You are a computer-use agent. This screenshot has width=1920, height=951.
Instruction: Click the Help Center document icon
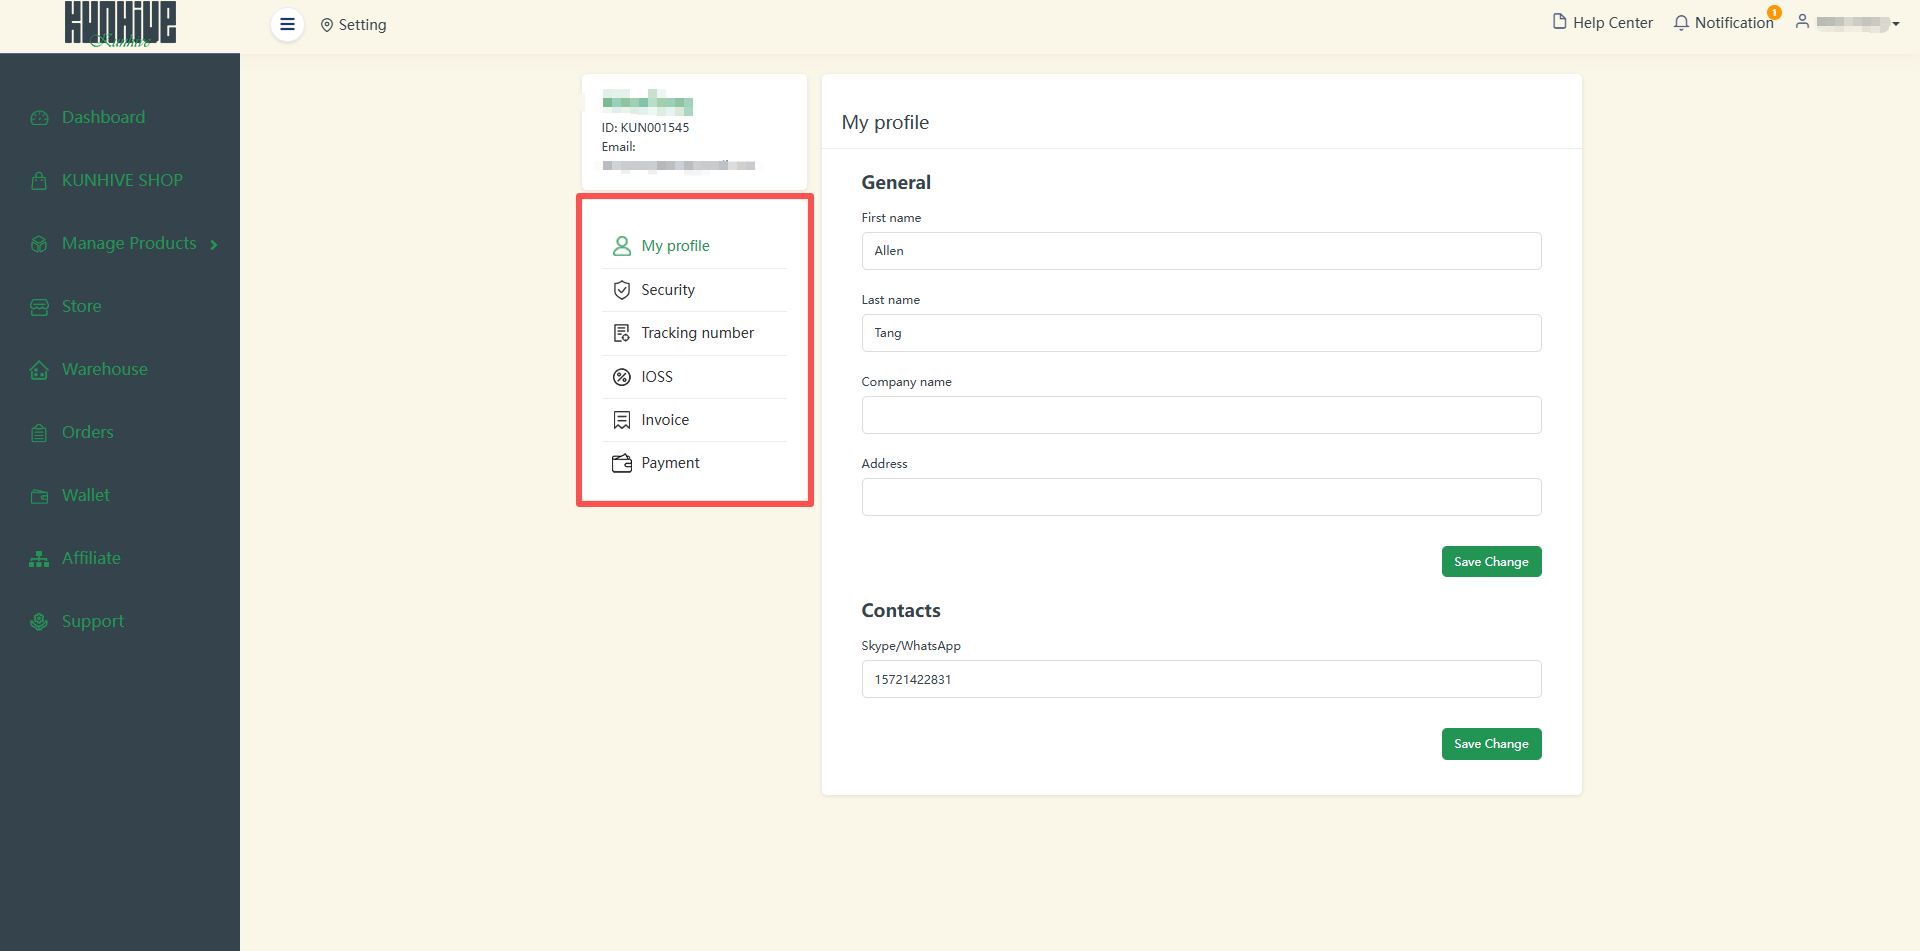click(1559, 22)
